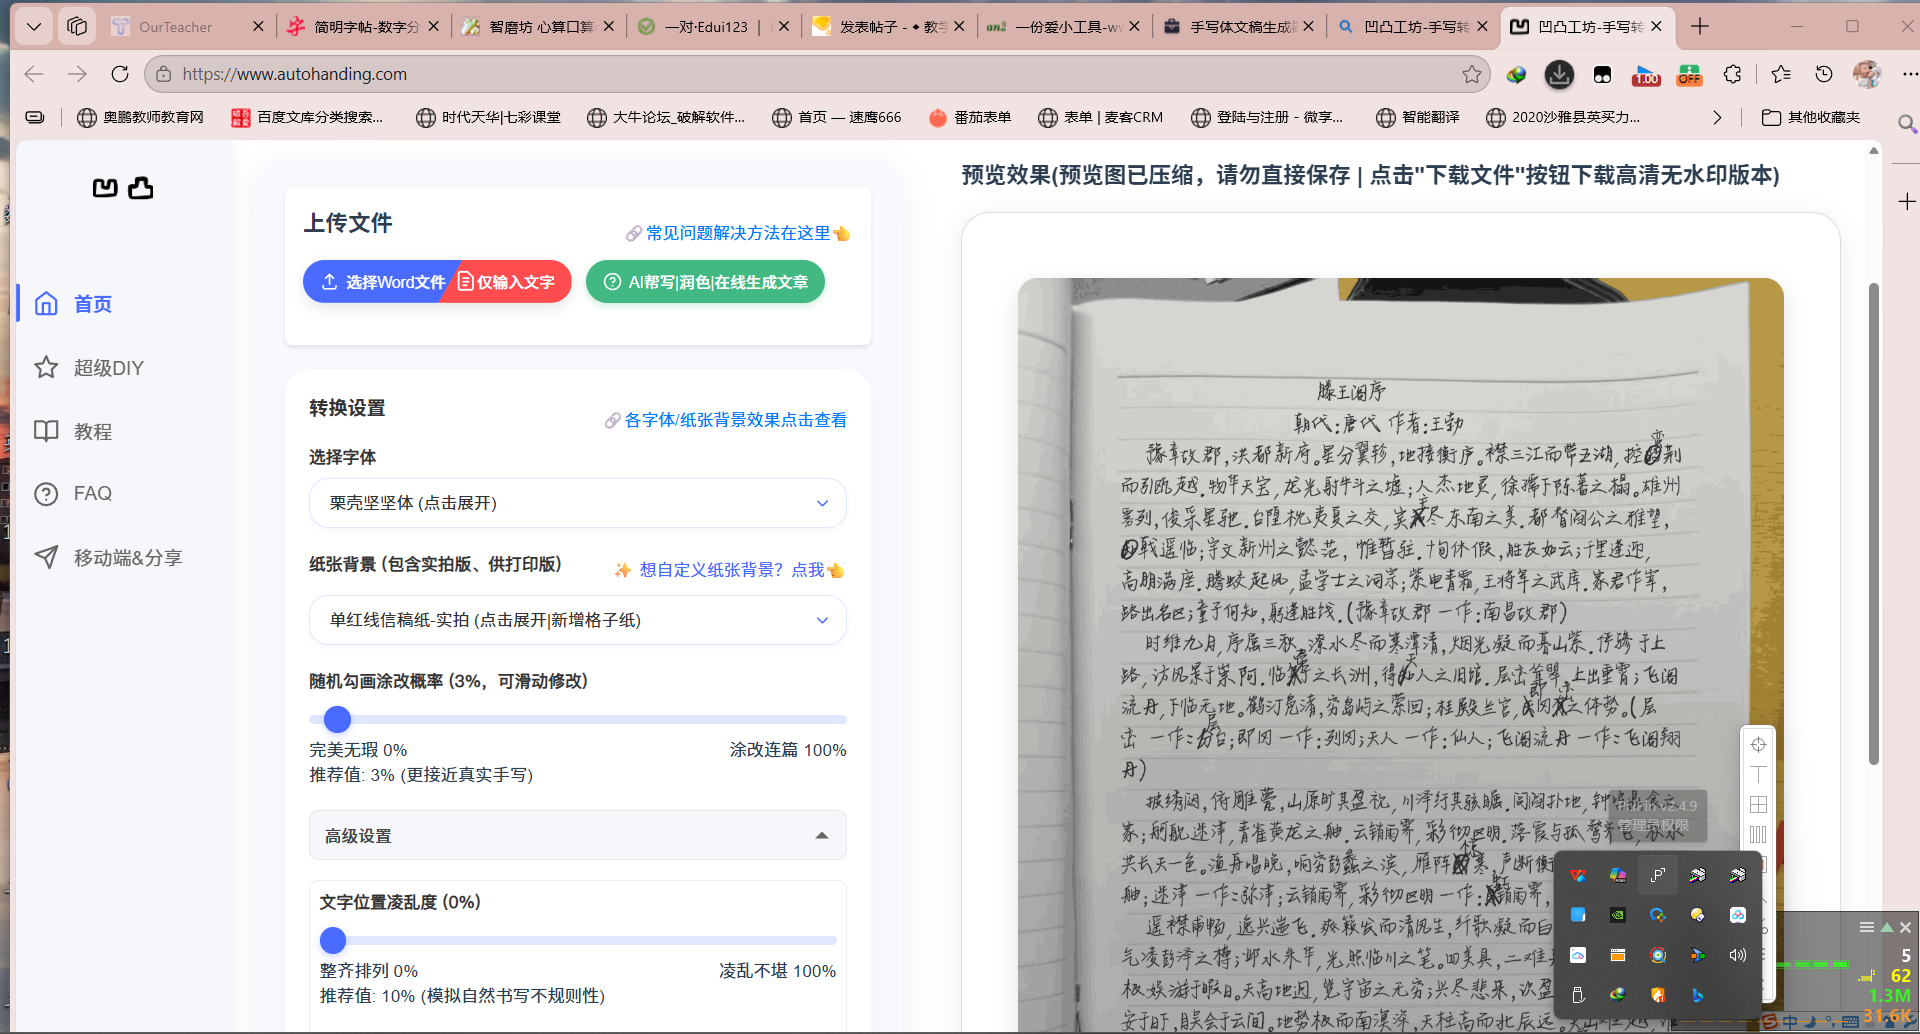Viewport: 1920px width, 1034px height.
Task: Open the 首页 home sidebar item
Action: point(92,304)
